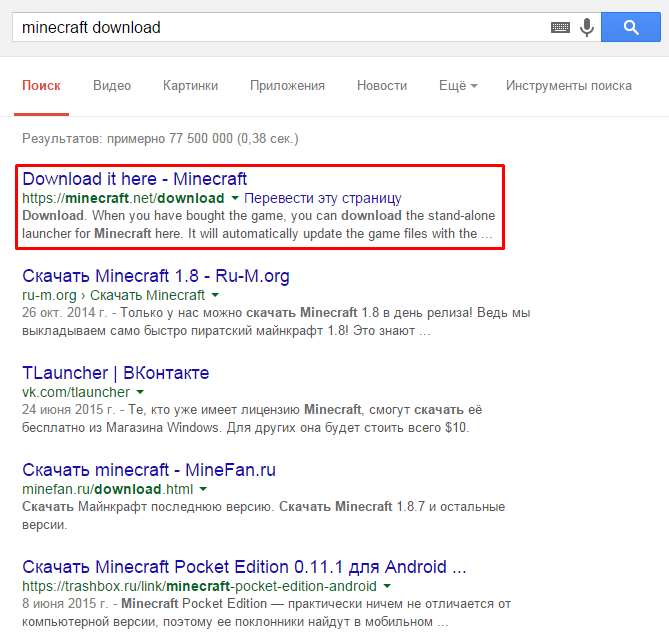Open 'TLauncher | ВКонтакте' result

point(116,373)
